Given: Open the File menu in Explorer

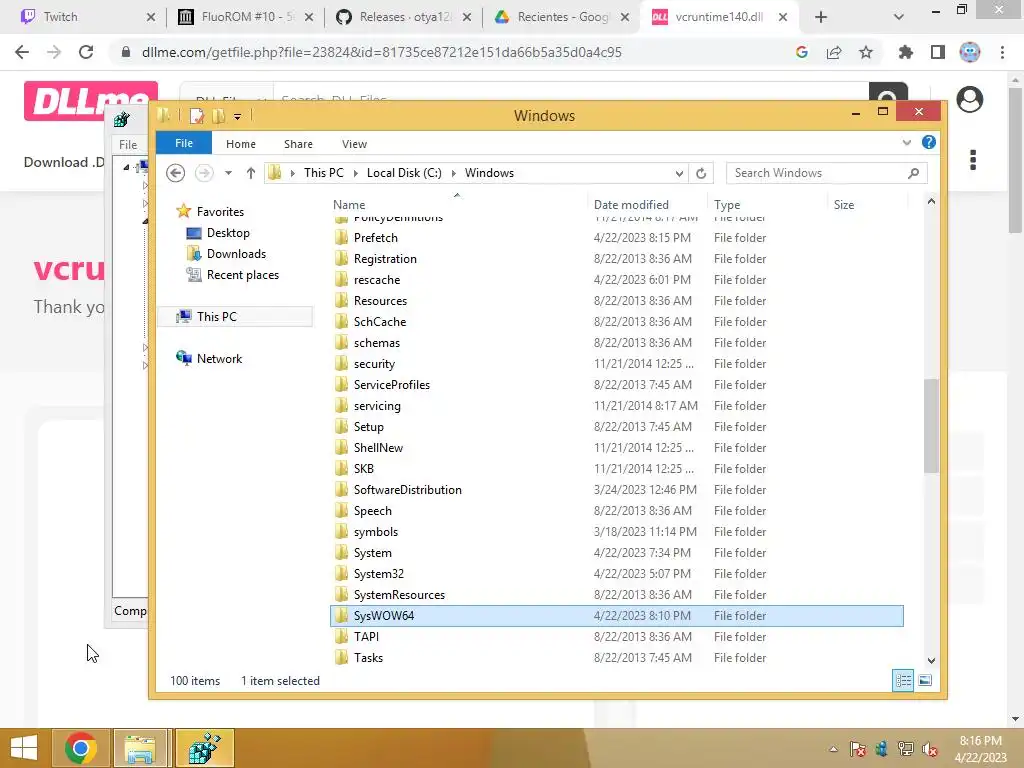Looking at the screenshot, I should [184, 143].
